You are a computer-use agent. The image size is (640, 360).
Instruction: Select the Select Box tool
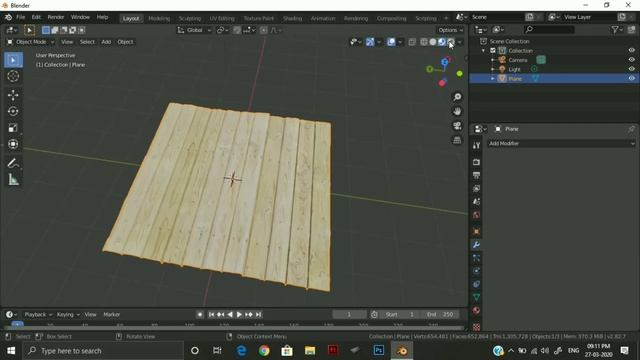[x=13, y=60]
